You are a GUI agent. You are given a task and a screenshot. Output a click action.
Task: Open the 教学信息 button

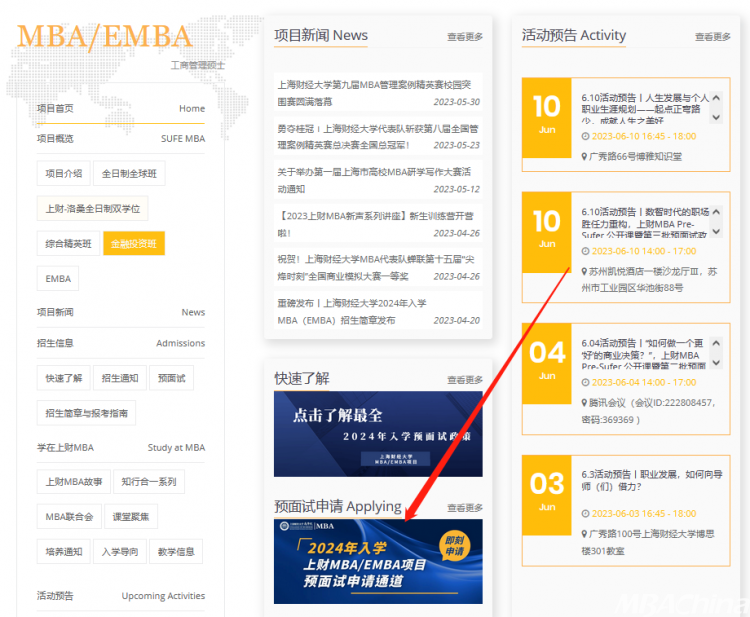click(x=176, y=551)
